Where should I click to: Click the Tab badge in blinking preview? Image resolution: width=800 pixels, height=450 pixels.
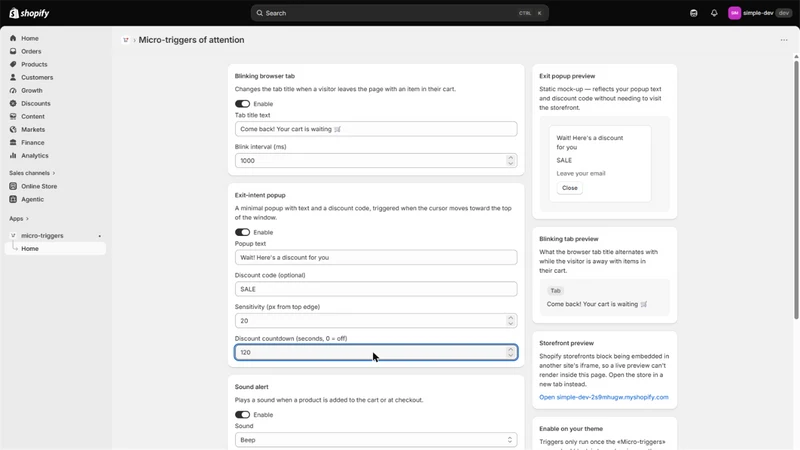[555, 290]
